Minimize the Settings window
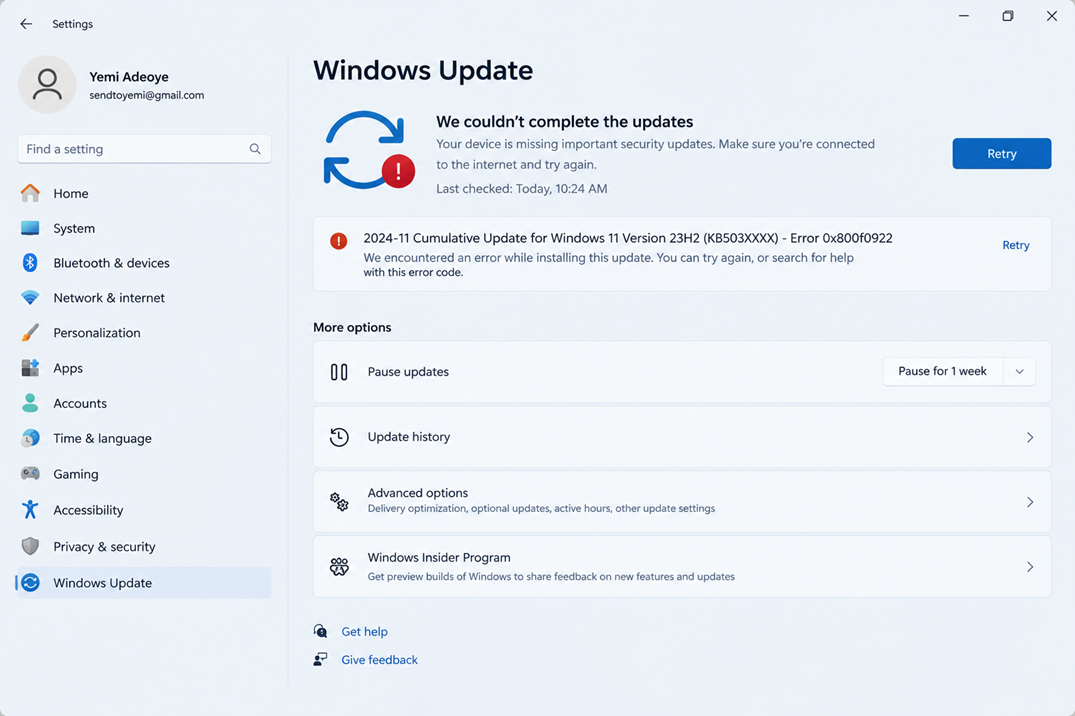The image size is (1075, 716). (x=964, y=16)
